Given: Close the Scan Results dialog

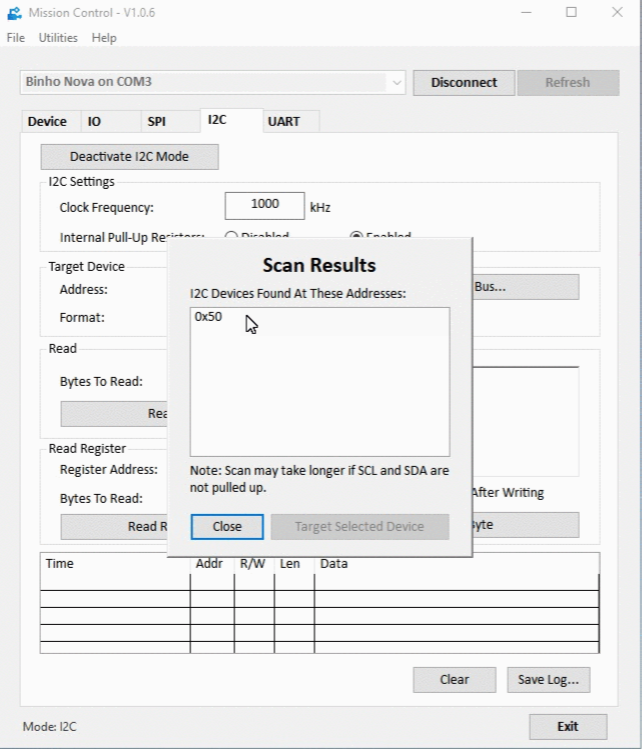Looking at the screenshot, I should pyautogui.click(x=227, y=527).
